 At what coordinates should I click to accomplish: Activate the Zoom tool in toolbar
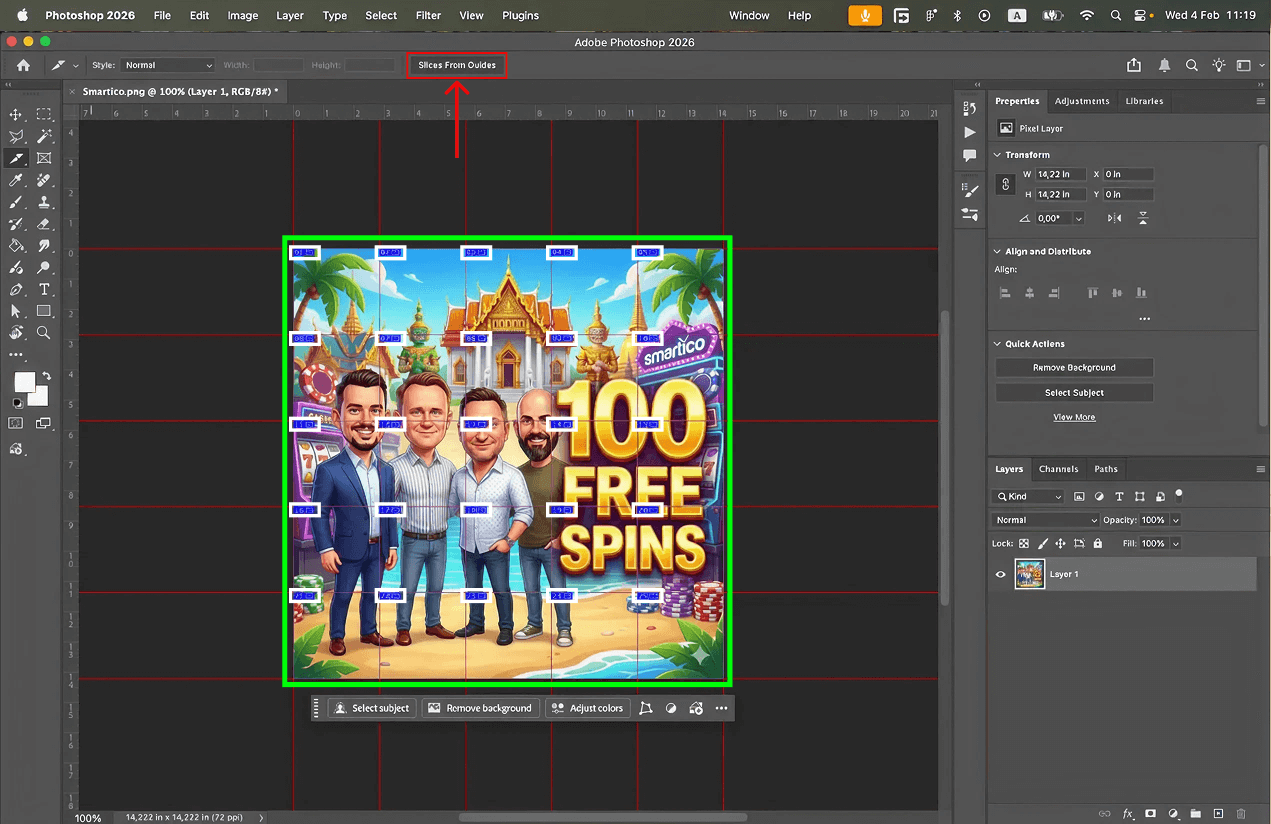click(44, 333)
